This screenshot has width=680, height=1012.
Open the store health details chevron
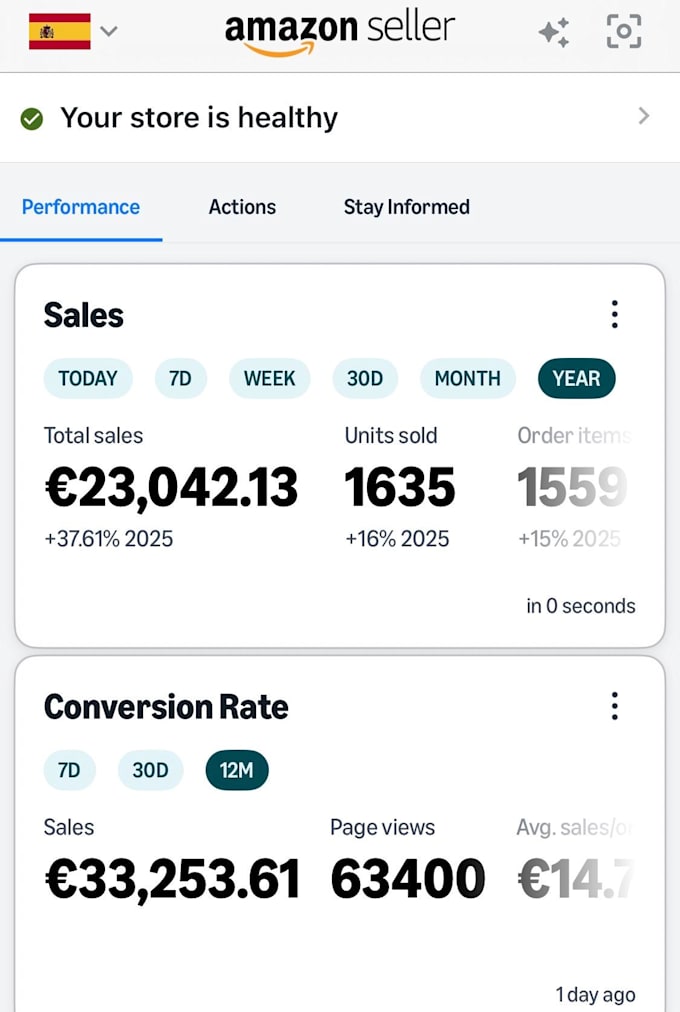coord(643,116)
